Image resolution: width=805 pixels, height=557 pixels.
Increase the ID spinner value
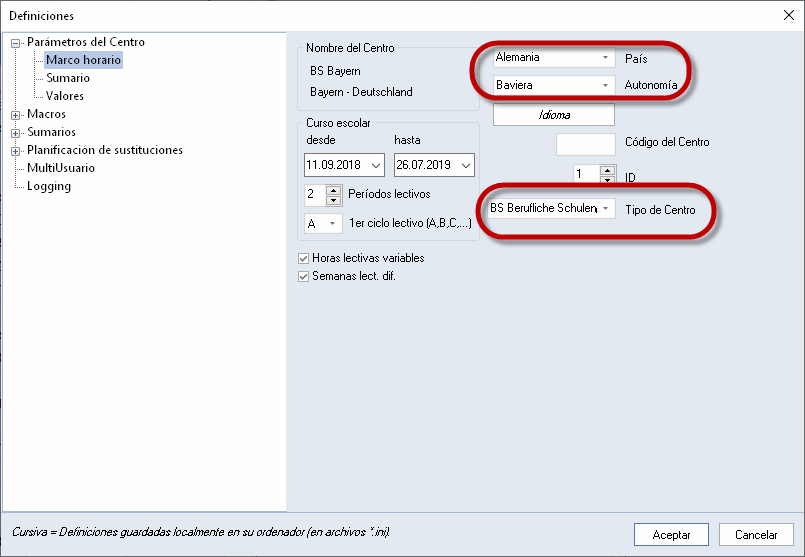[607, 170]
